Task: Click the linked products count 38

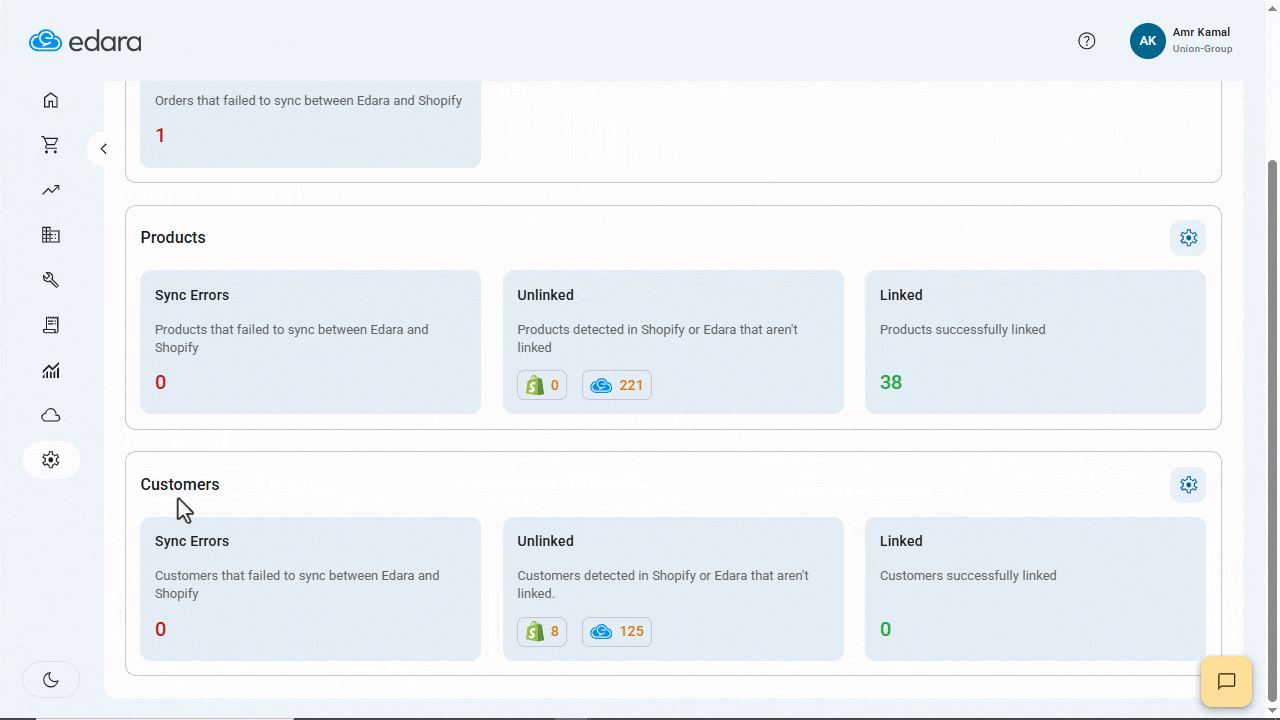Action: coord(891,382)
